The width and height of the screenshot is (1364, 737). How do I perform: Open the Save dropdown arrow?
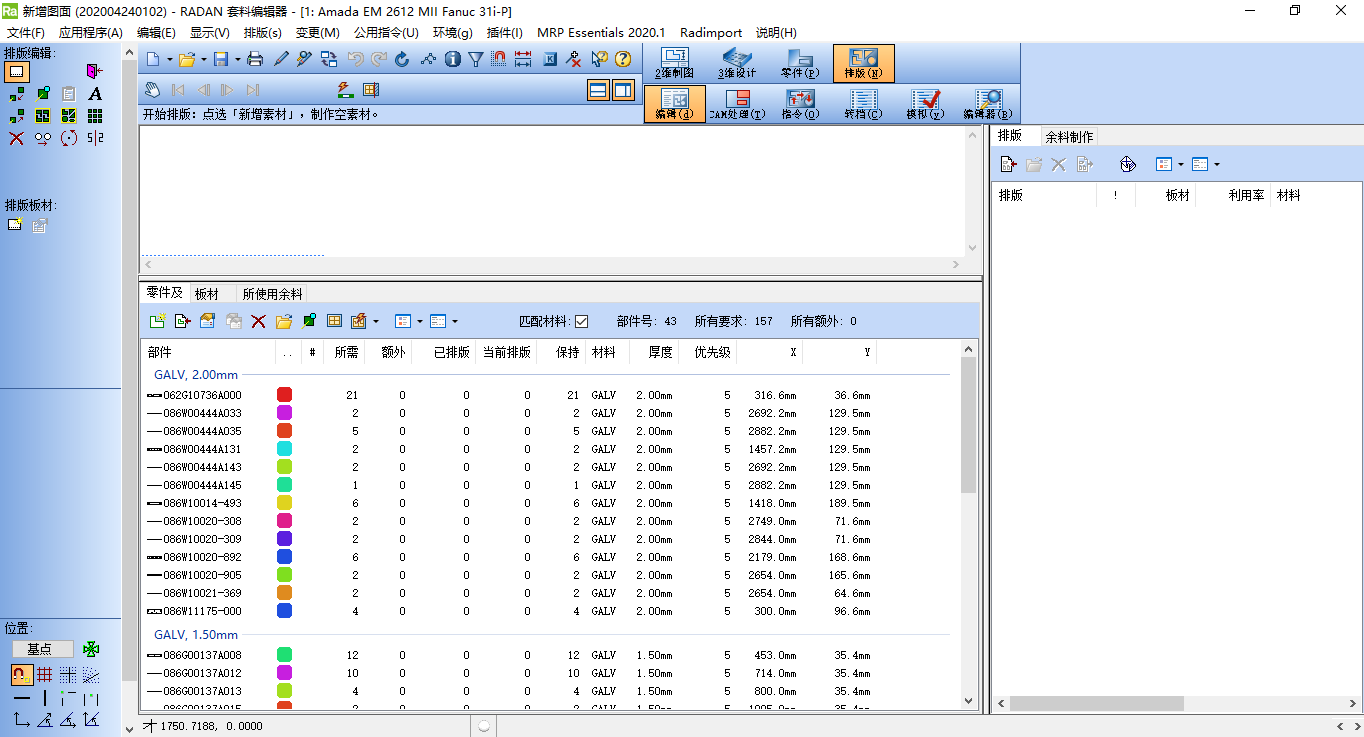click(236, 60)
